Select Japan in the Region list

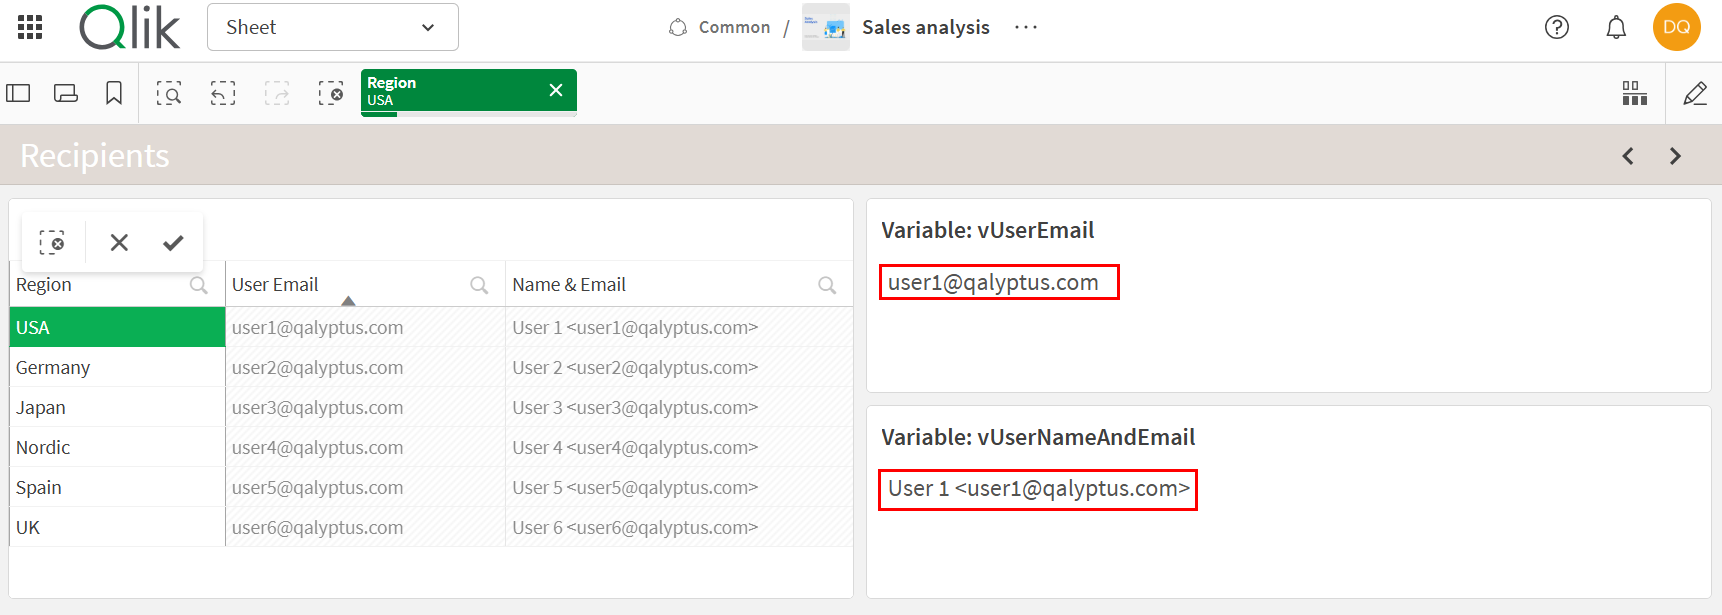point(117,407)
